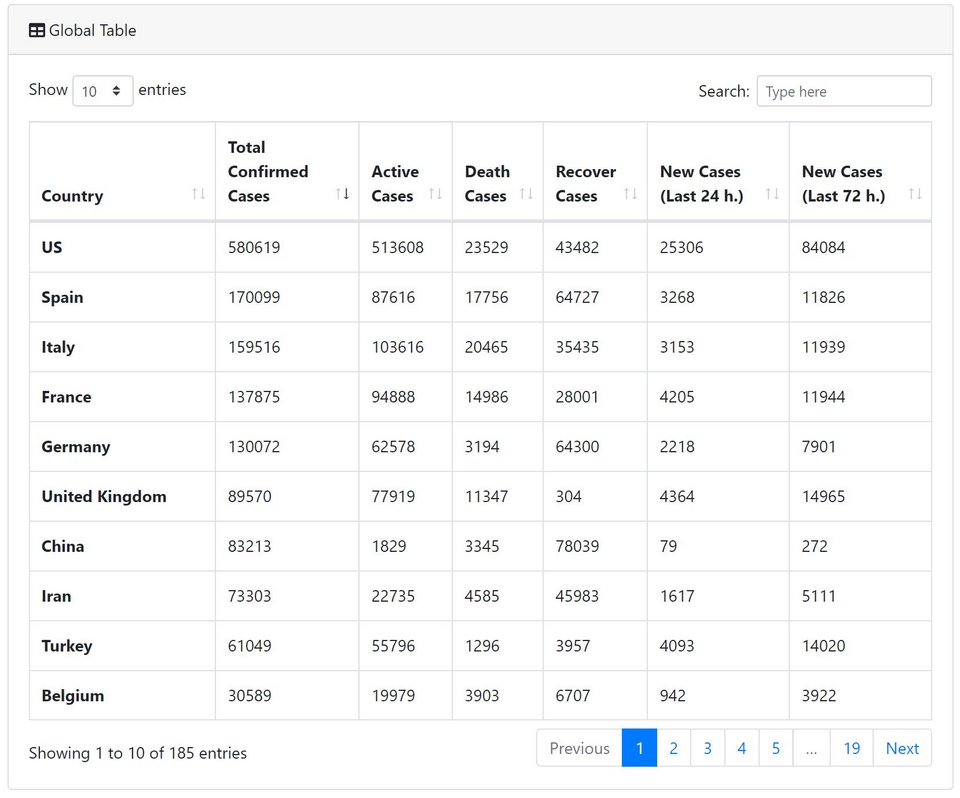960x798 pixels.
Task: Open page 5 of results
Action: point(775,748)
